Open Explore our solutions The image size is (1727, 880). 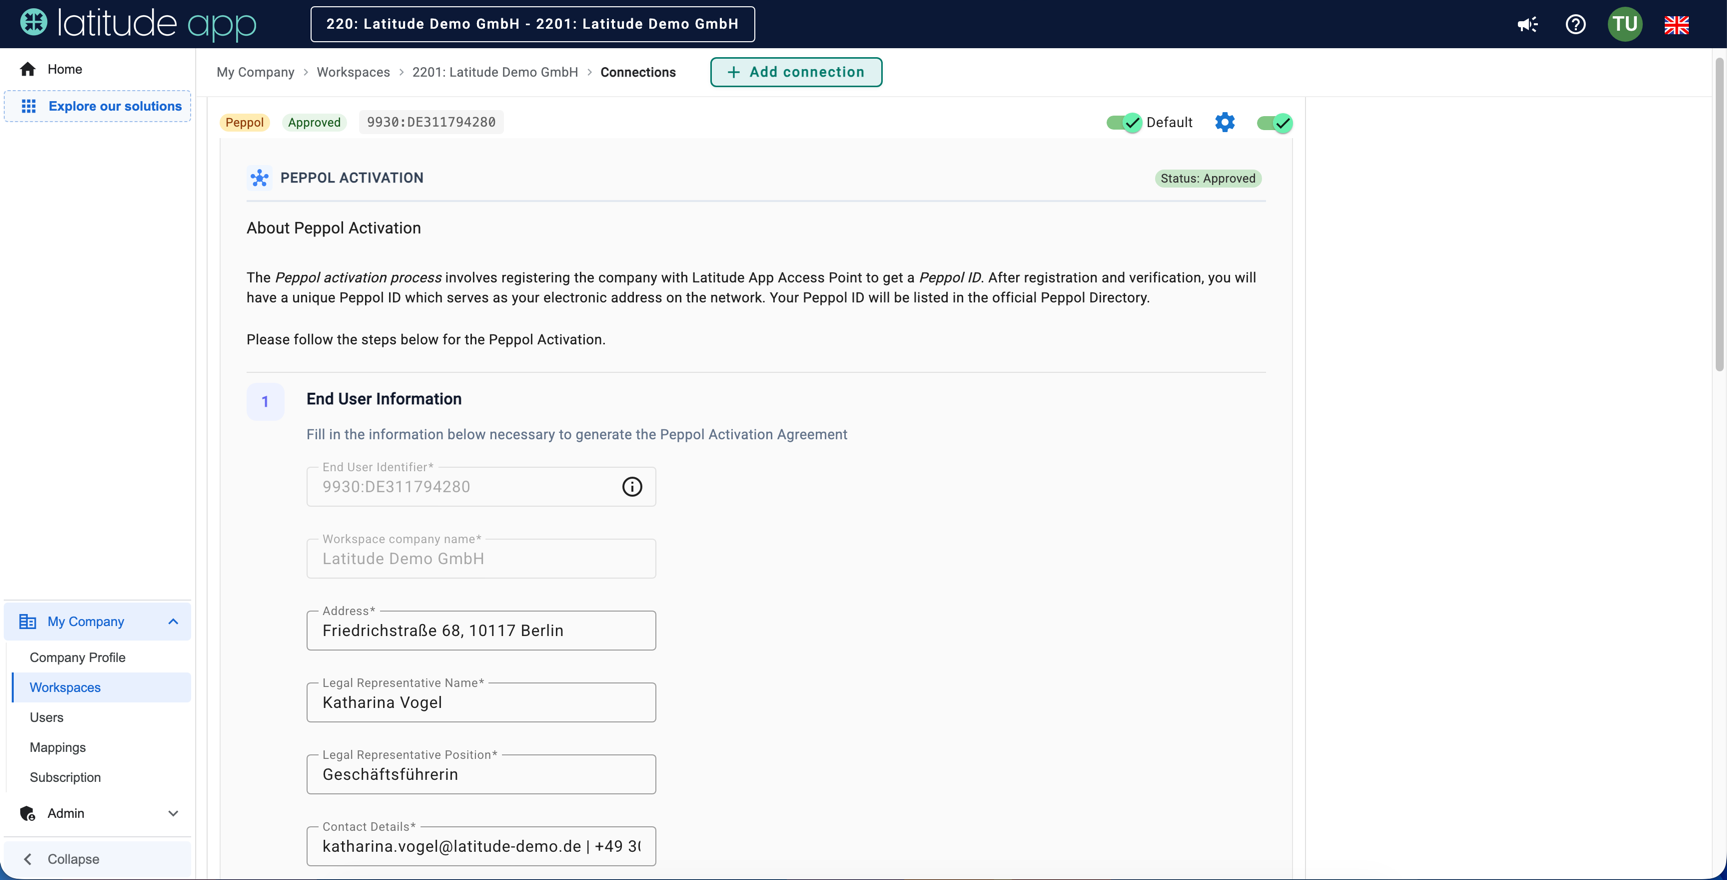[x=98, y=106]
